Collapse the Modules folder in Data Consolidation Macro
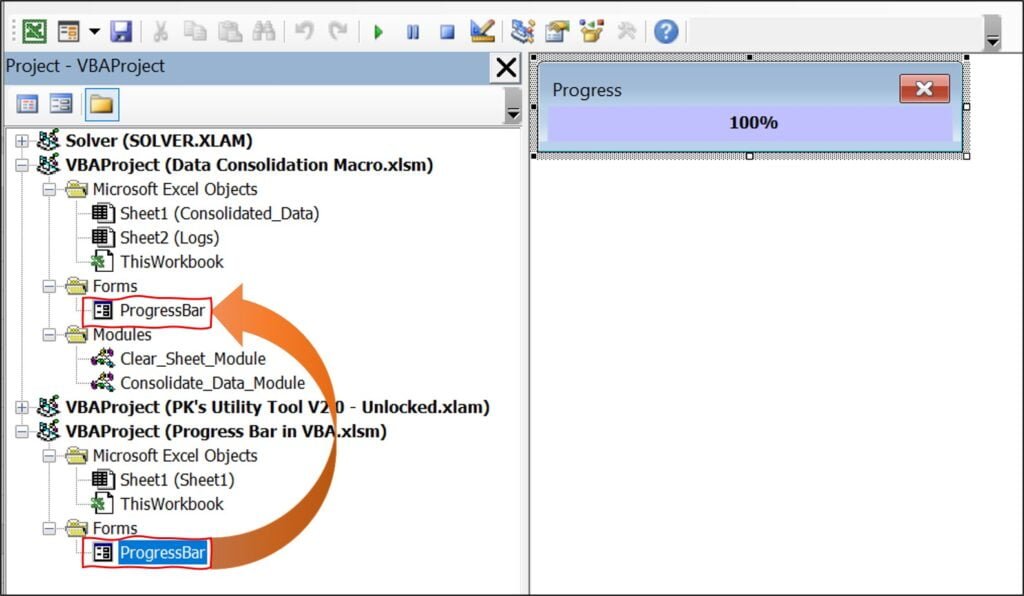 pos(48,335)
